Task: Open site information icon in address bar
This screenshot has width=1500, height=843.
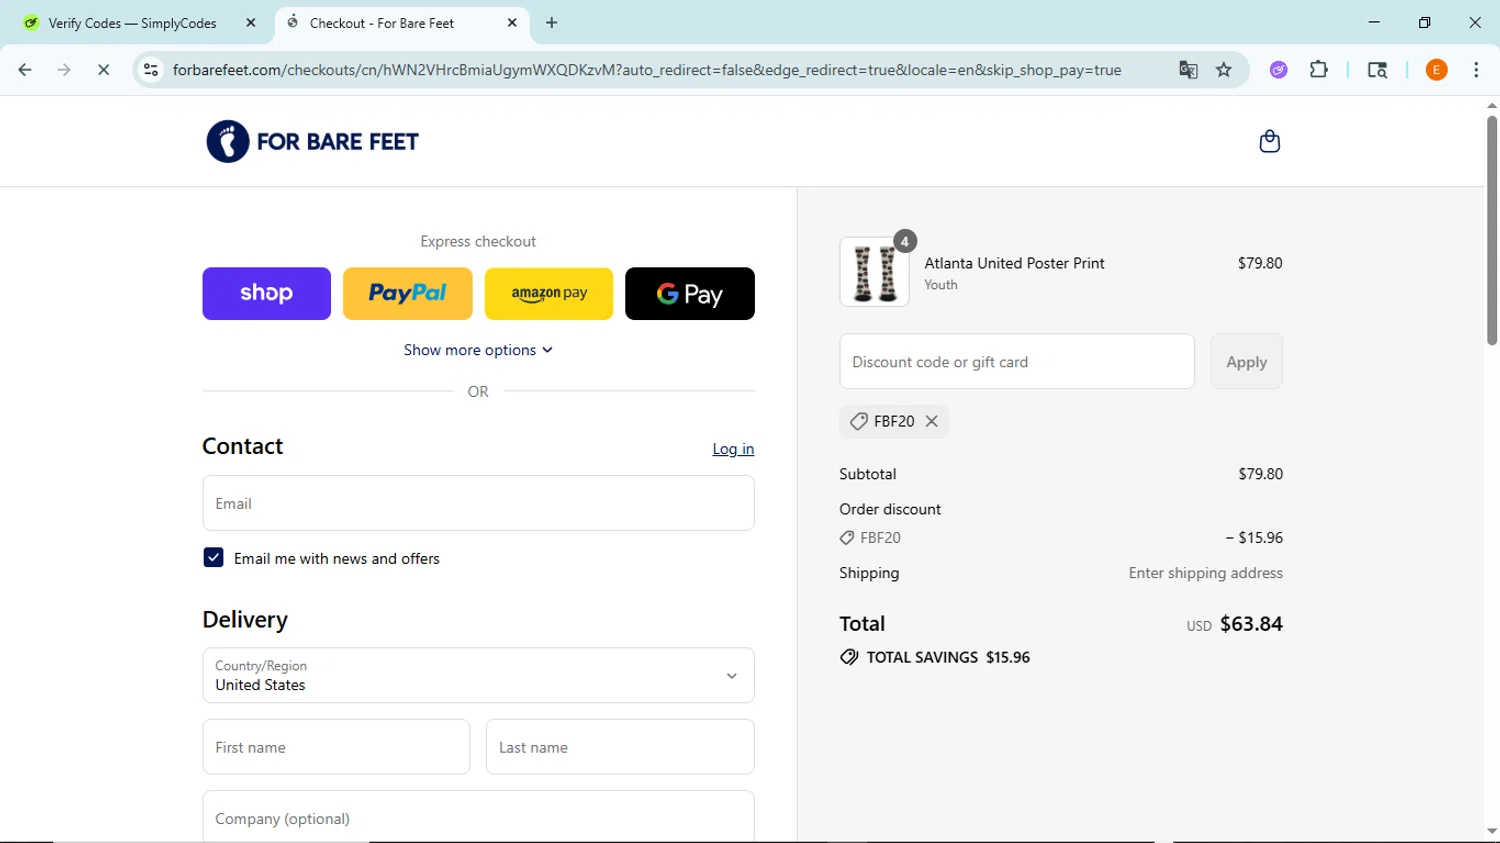Action: [151, 70]
